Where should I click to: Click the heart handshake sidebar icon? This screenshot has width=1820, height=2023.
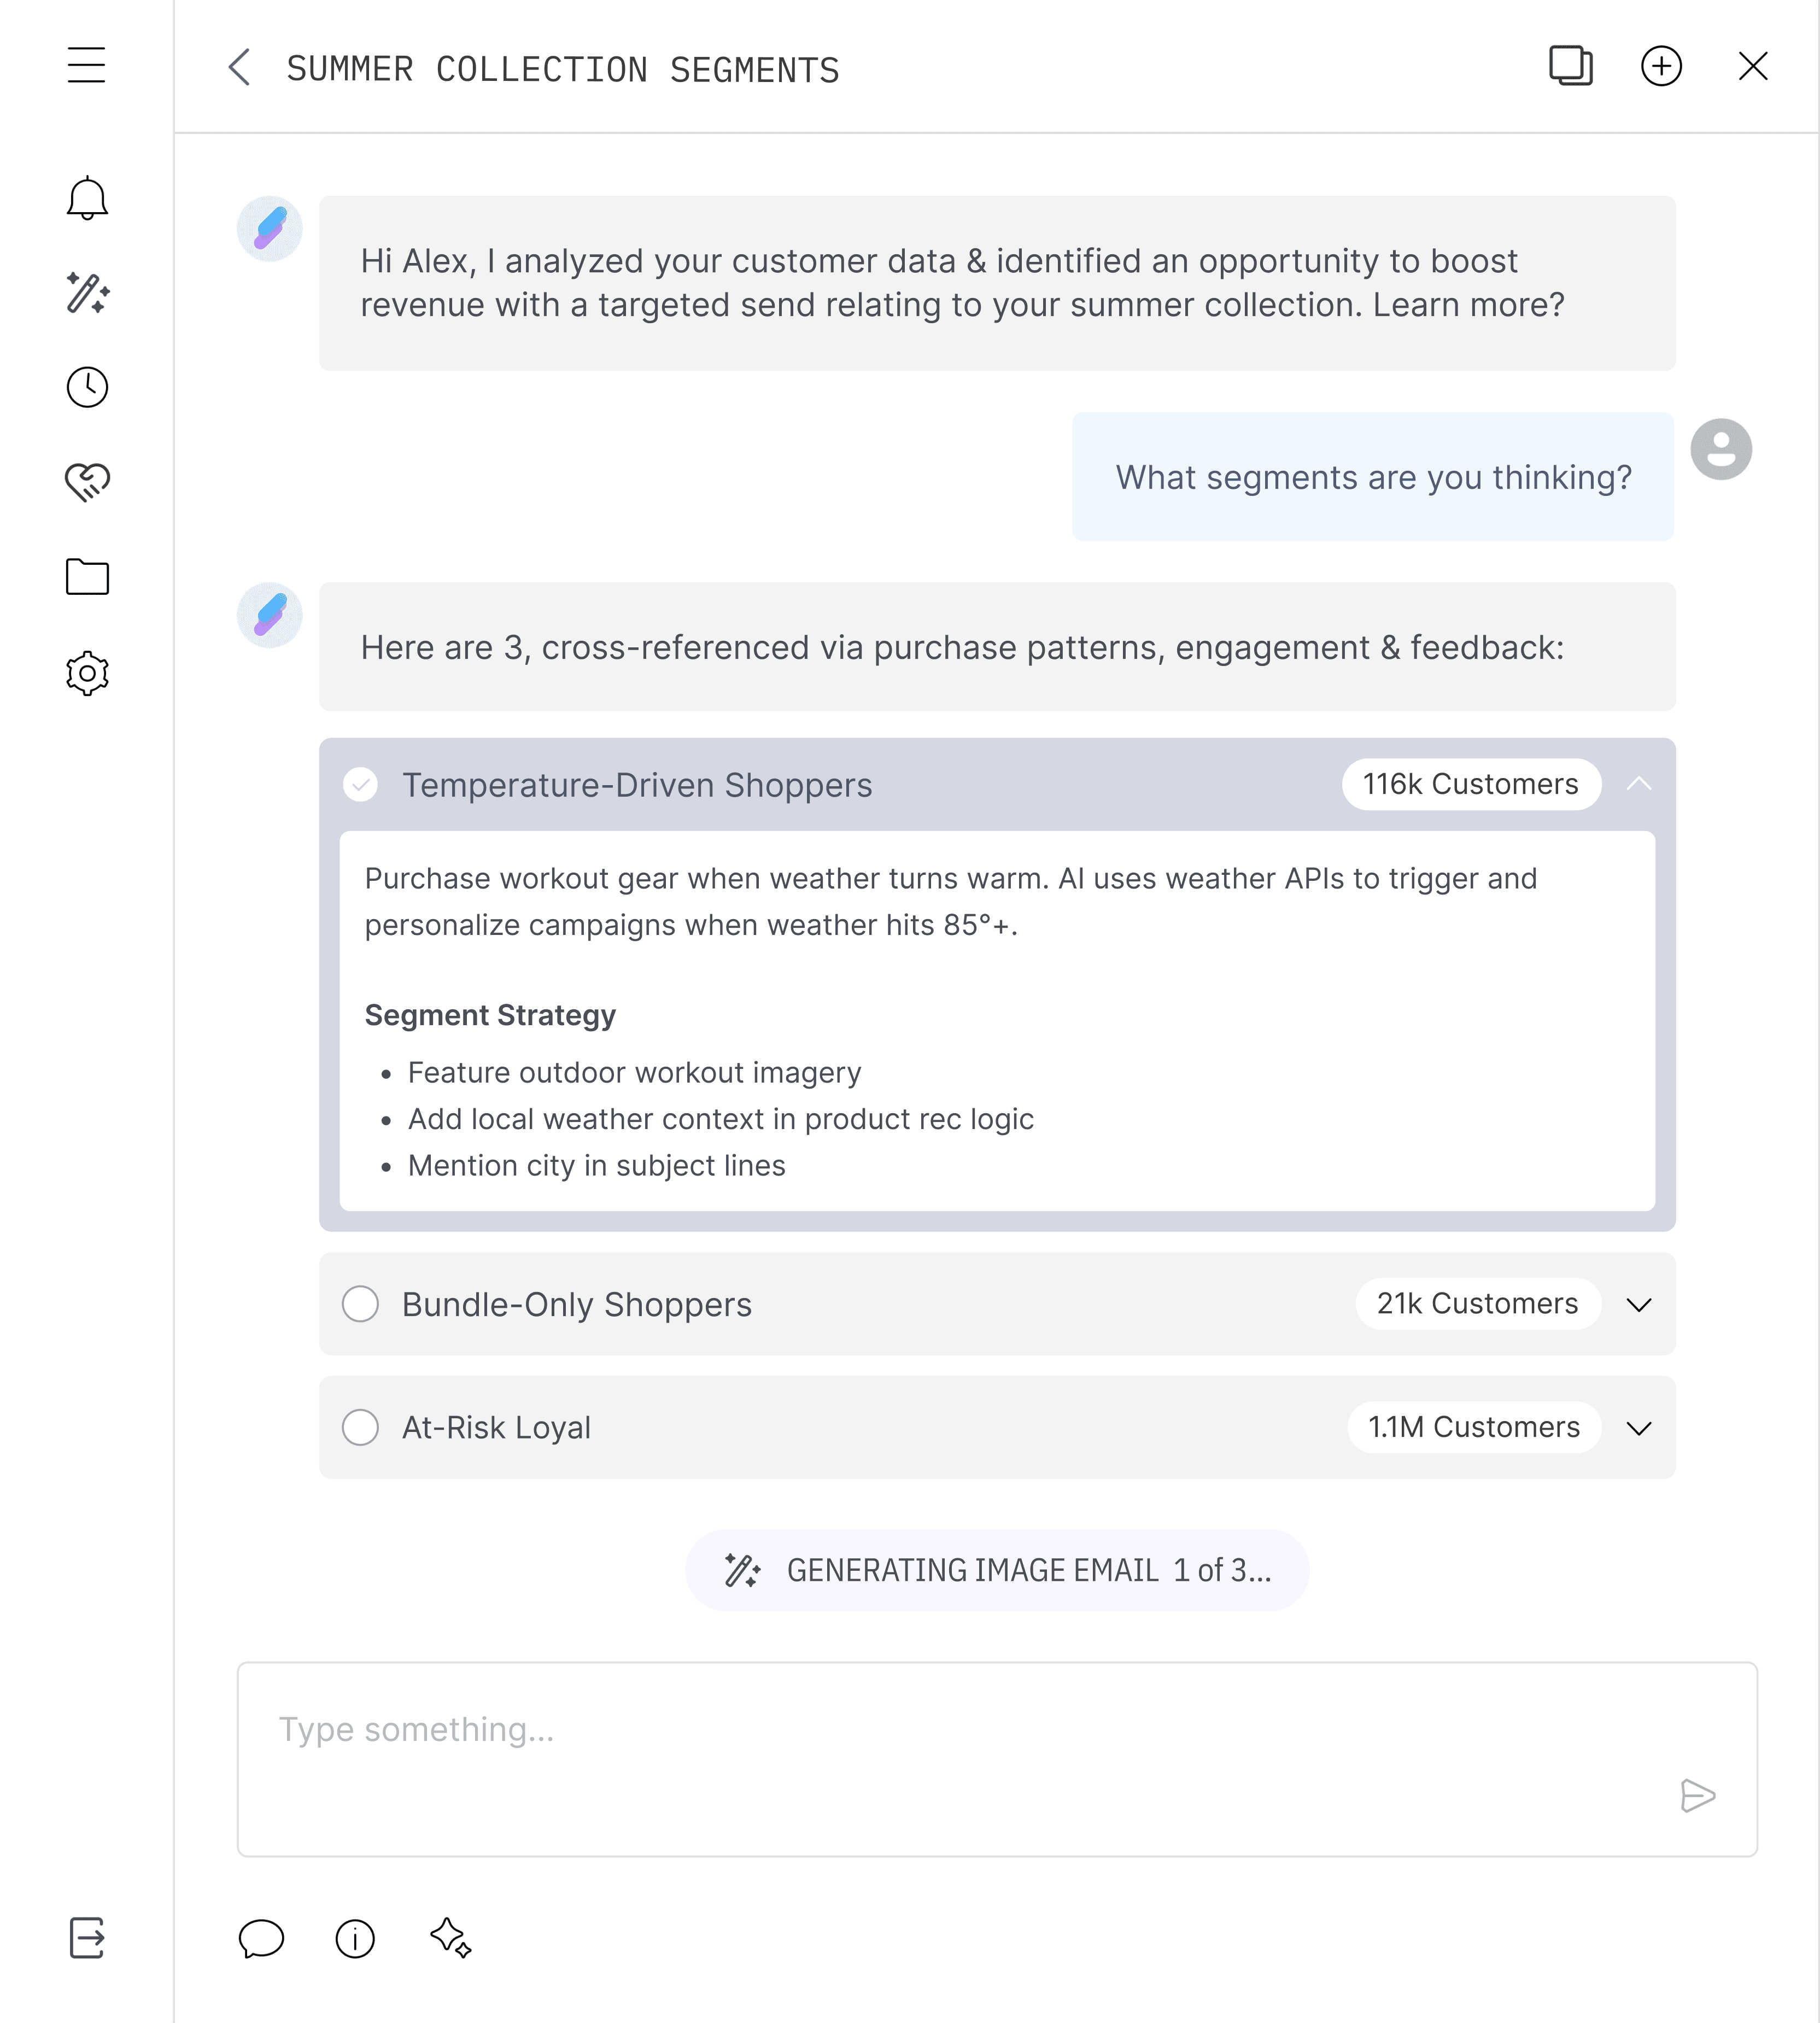coord(87,482)
